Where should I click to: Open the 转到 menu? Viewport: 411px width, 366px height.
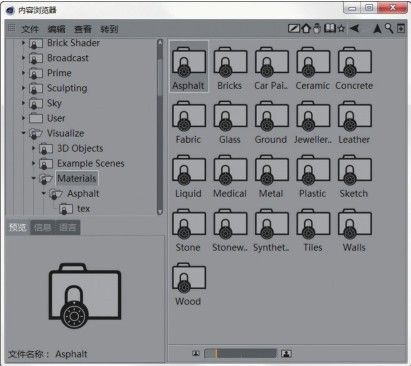click(x=109, y=29)
